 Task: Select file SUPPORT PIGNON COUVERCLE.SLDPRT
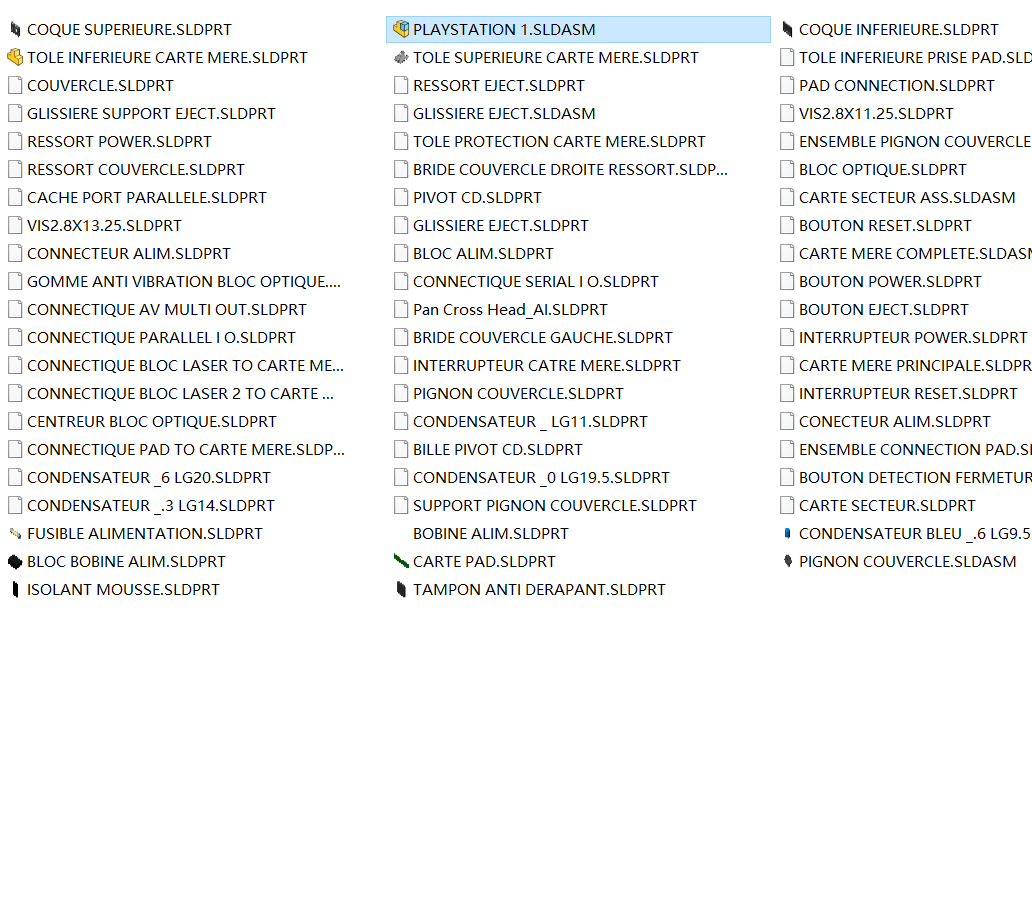click(x=554, y=505)
